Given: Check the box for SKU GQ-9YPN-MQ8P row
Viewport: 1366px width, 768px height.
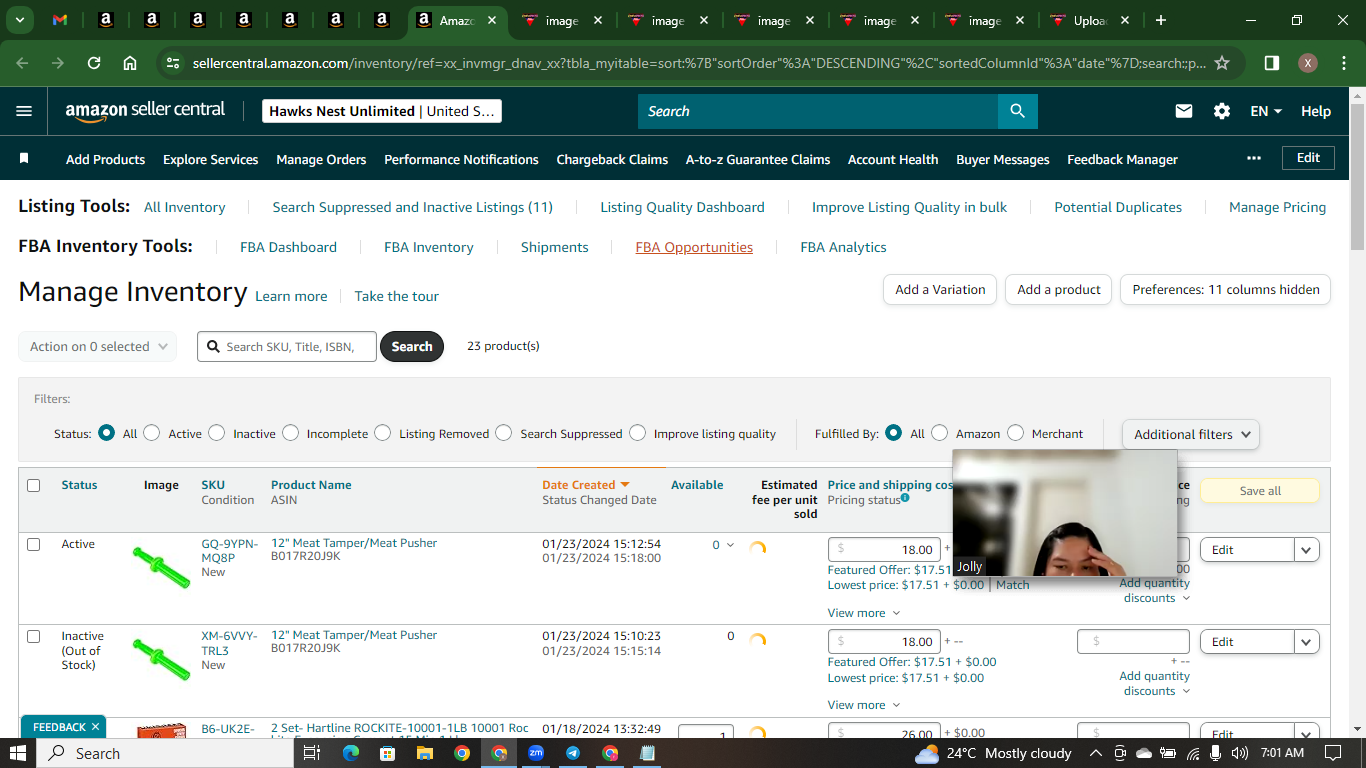Looking at the screenshot, I should 34,545.
